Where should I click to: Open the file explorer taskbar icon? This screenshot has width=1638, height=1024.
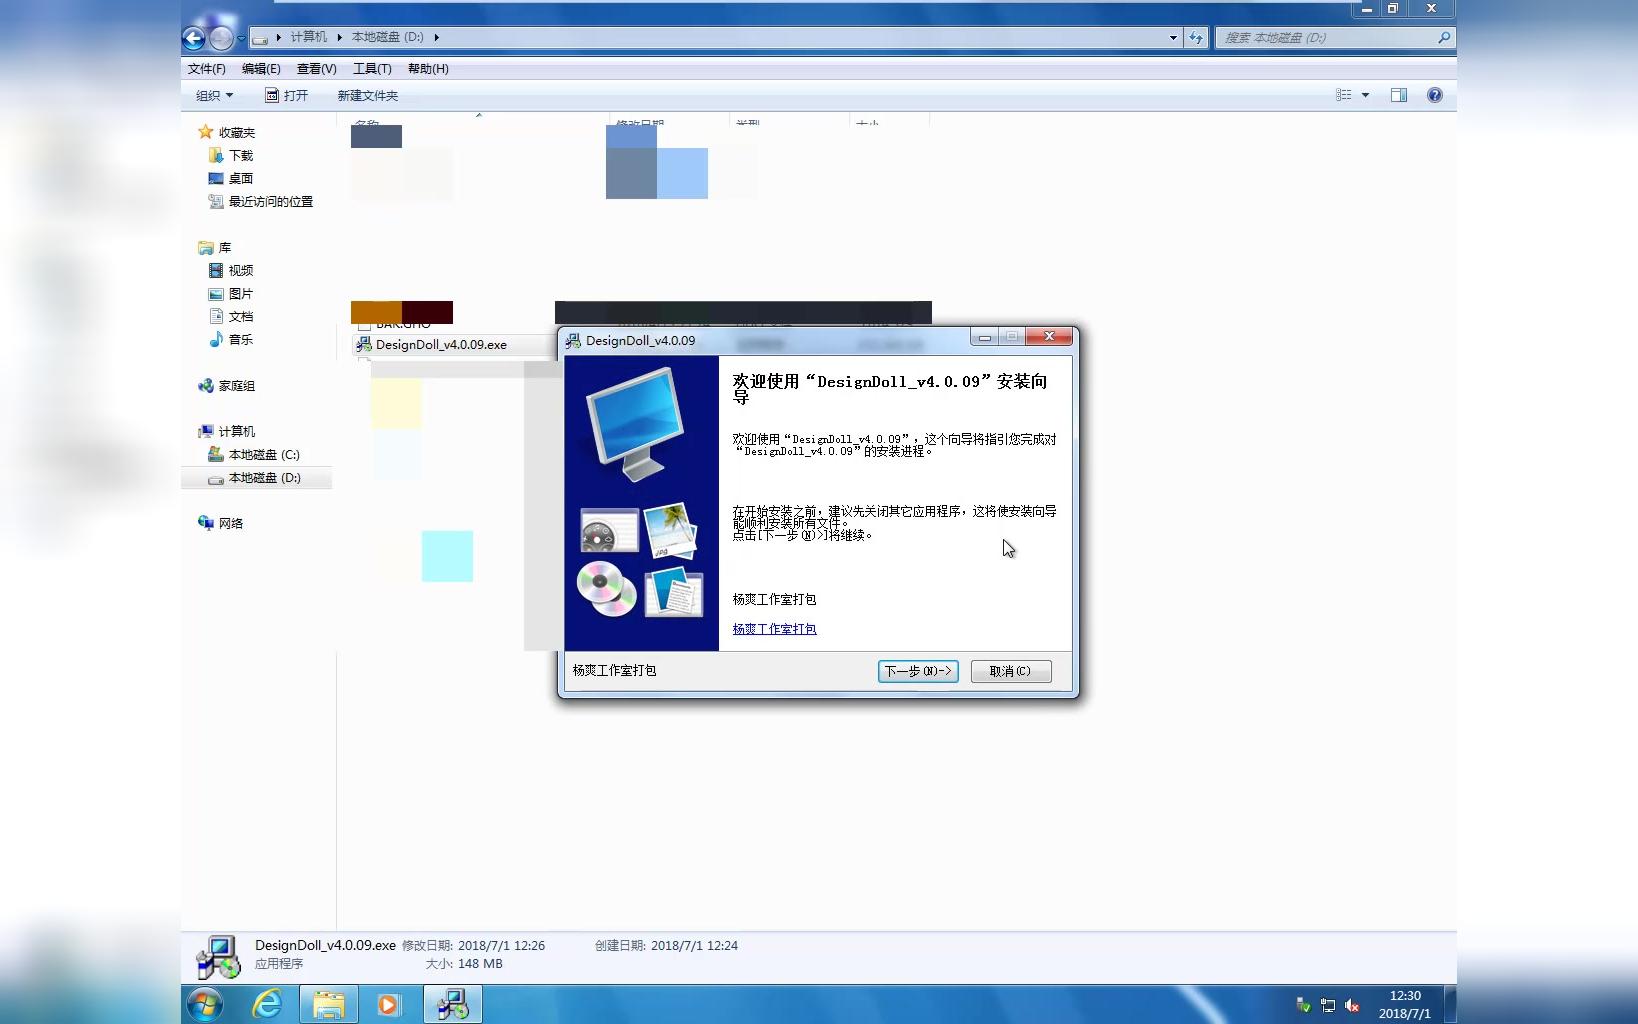pyautogui.click(x=329, y=1004)
